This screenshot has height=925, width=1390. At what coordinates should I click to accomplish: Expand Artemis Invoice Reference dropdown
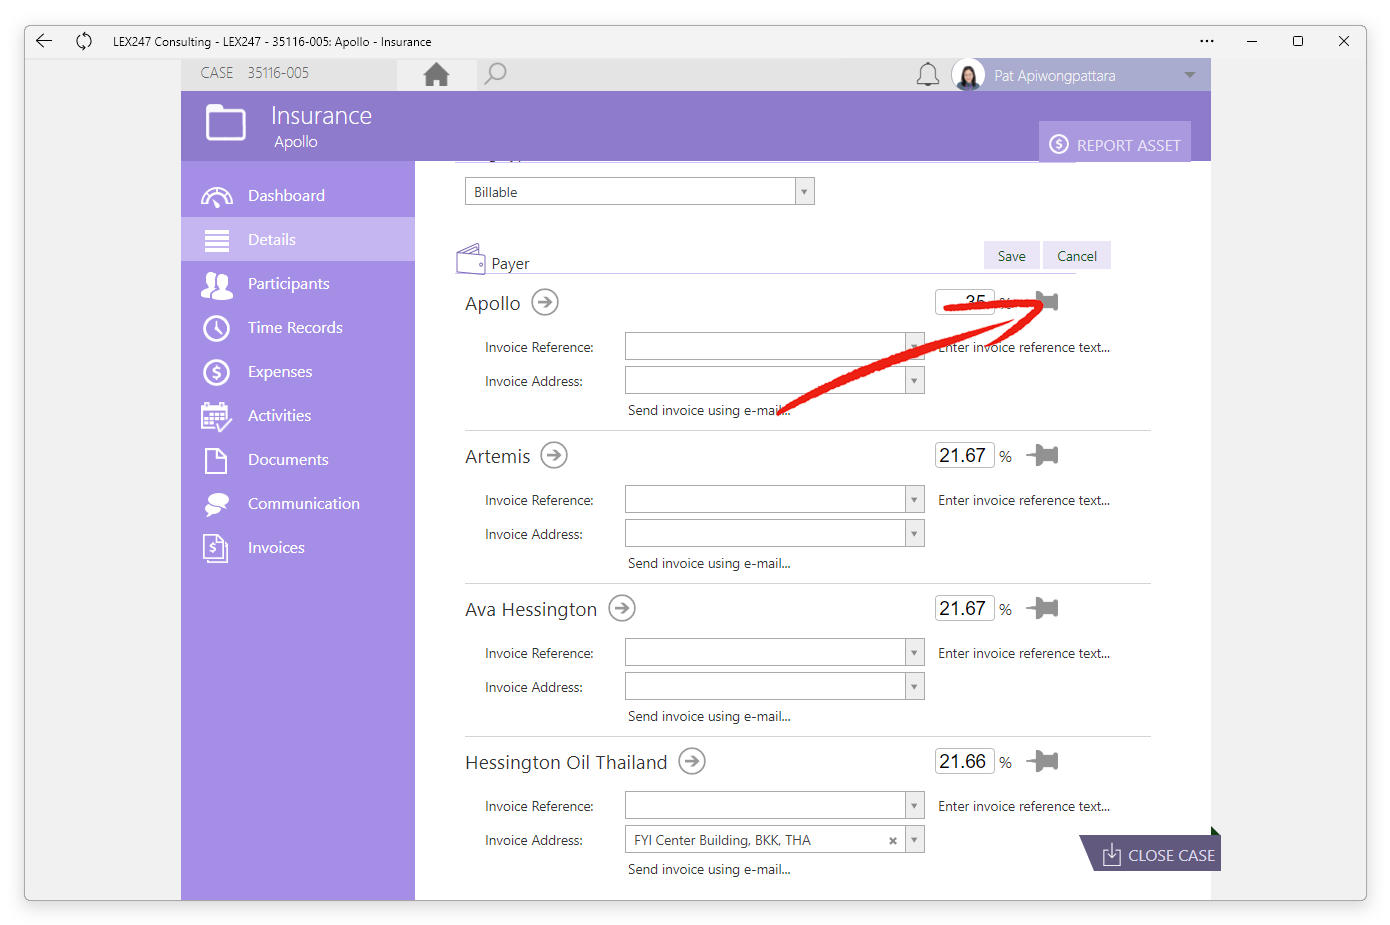pyautogui.click(x=914, y=500)
